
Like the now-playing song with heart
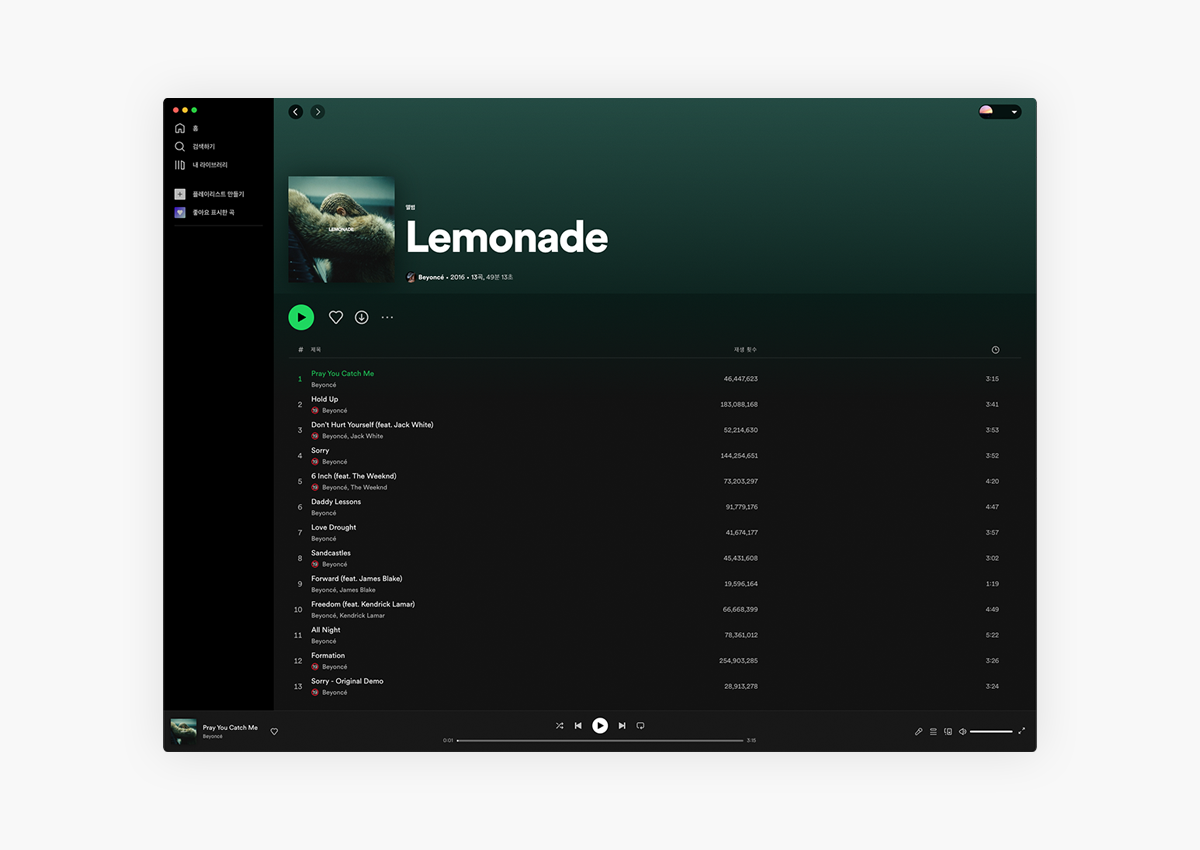pyautogui.click(x=274, y=731)
